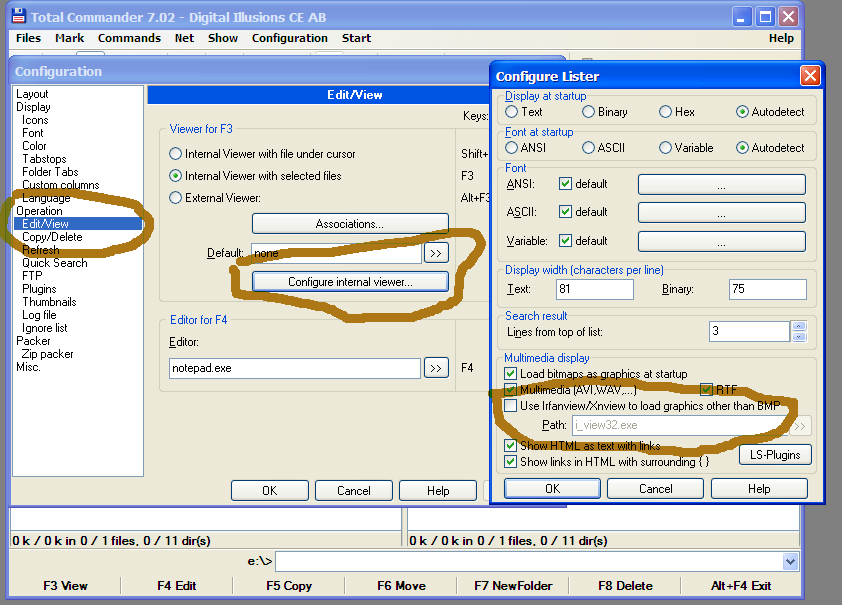
Task: Select Autodetect under Font at startup
Action: 742,148
